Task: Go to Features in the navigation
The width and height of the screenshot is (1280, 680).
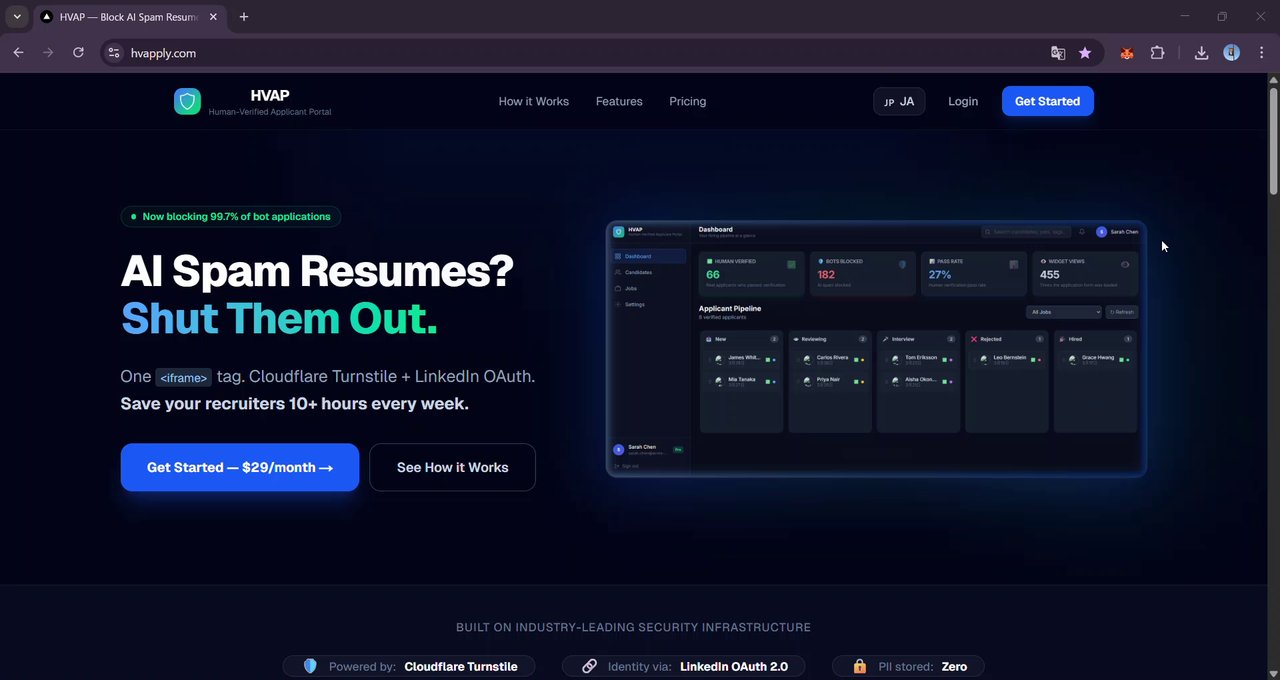Action: 619,101
